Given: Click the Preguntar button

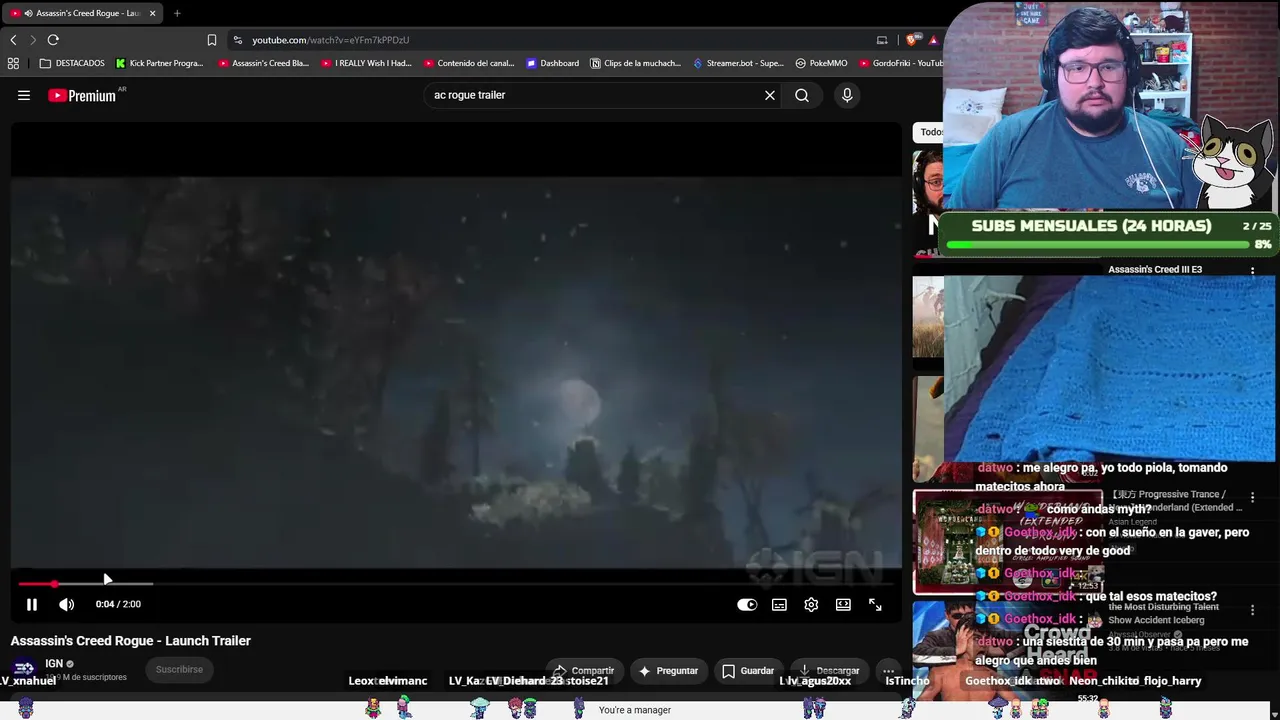Looking at the screenshot, I should coord(668,670).
